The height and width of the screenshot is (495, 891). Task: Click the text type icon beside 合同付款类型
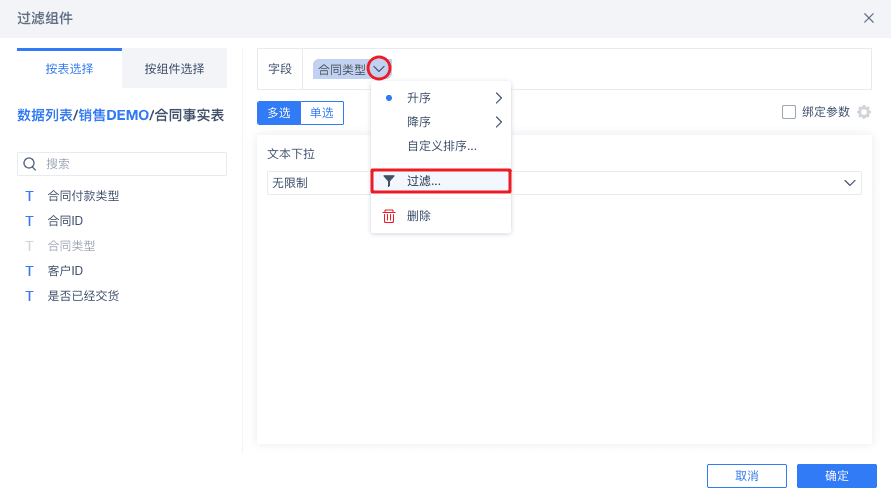pyautogui.click(x=29, y=196)
